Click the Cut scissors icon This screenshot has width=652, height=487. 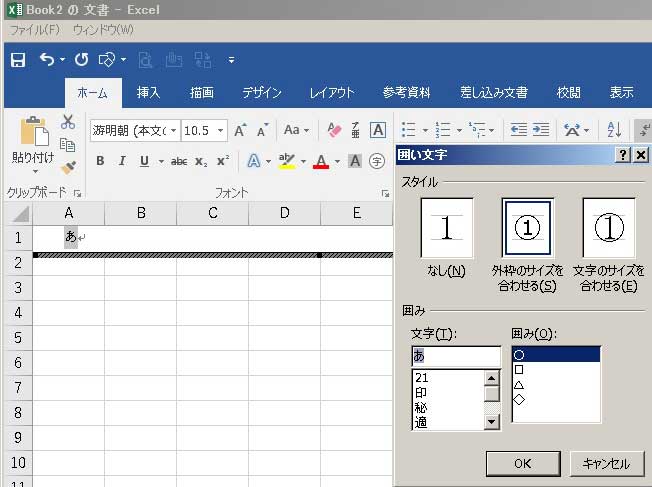click(68, 122)
